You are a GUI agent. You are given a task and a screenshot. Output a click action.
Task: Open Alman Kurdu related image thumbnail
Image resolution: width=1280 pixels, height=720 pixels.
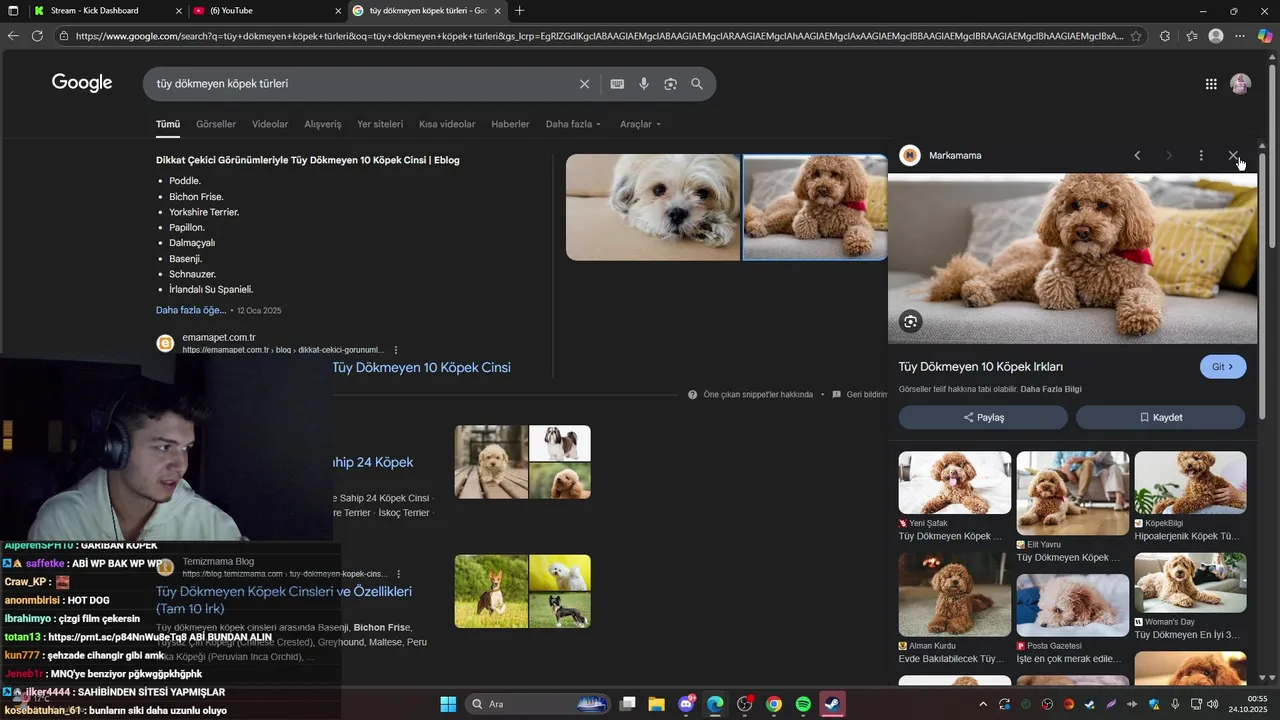pos(955,595)
